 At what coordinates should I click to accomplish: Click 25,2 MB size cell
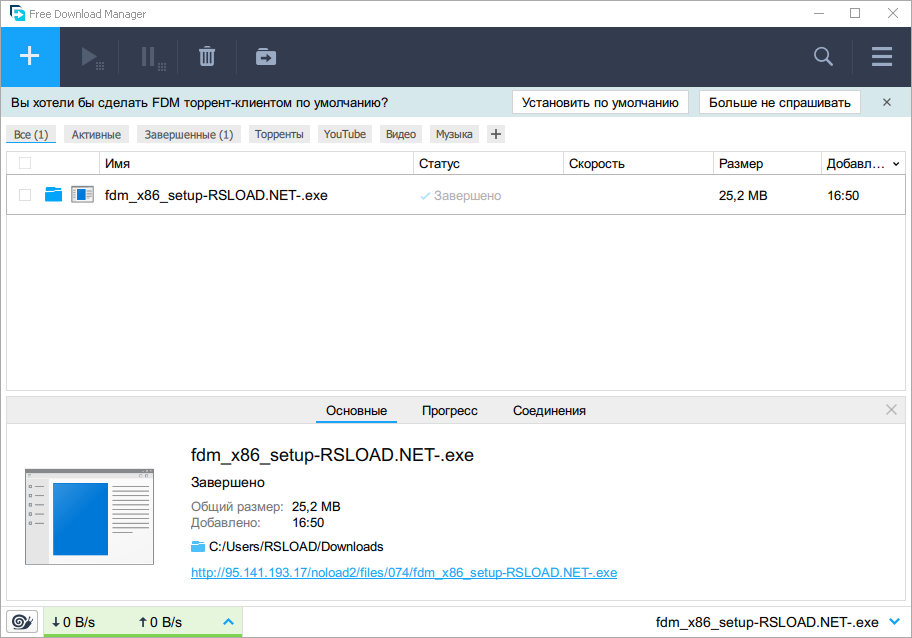(743, 196)
